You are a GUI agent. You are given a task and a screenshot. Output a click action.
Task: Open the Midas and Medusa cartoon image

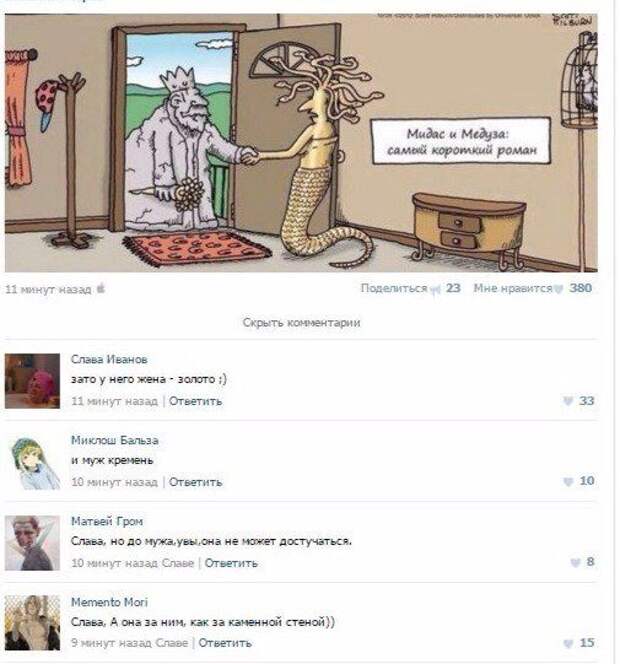(x=301, y=143)
